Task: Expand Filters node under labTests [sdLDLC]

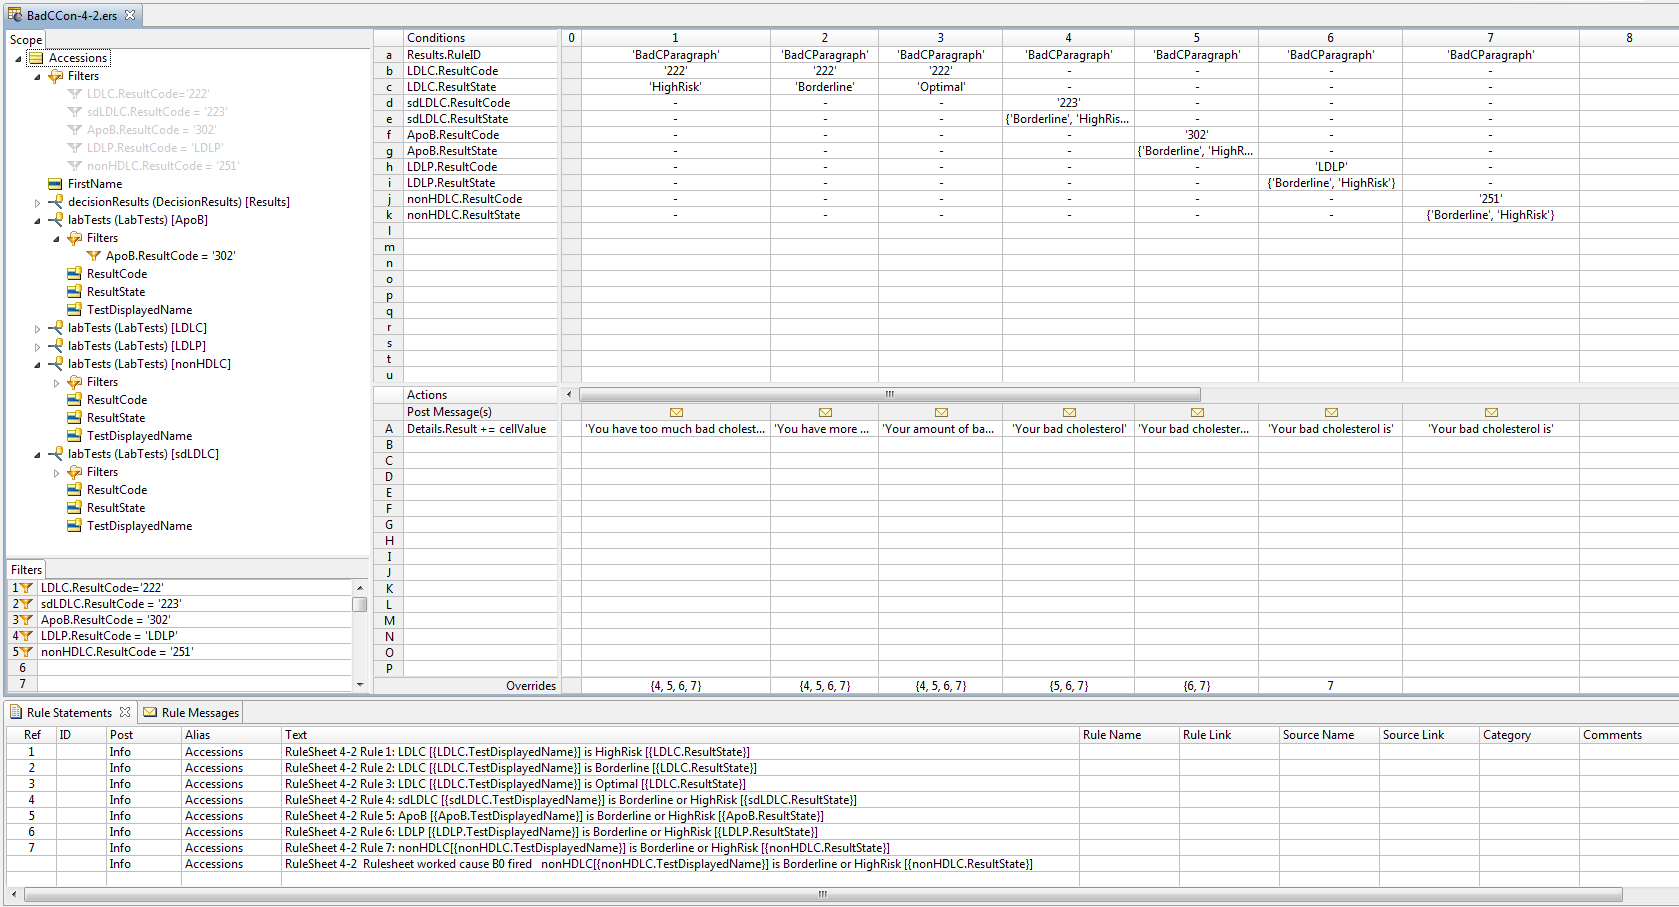Action: tap(57, 473)
